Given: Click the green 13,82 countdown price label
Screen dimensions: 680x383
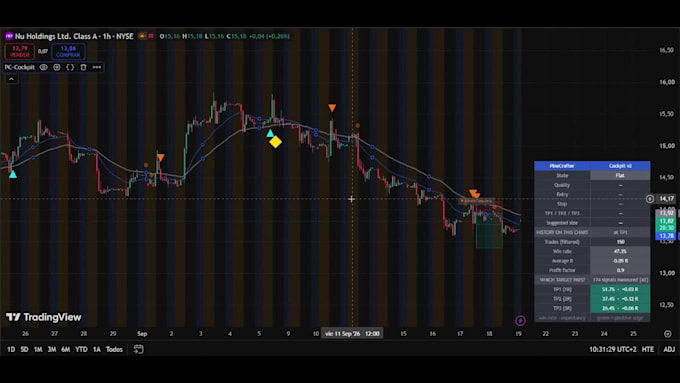Looking at the screenshot, I should (x=666, y=224).
